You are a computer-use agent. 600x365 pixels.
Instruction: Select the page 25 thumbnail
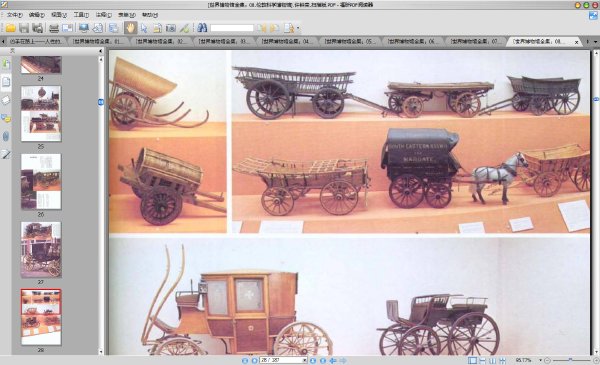tap(41, 114)
